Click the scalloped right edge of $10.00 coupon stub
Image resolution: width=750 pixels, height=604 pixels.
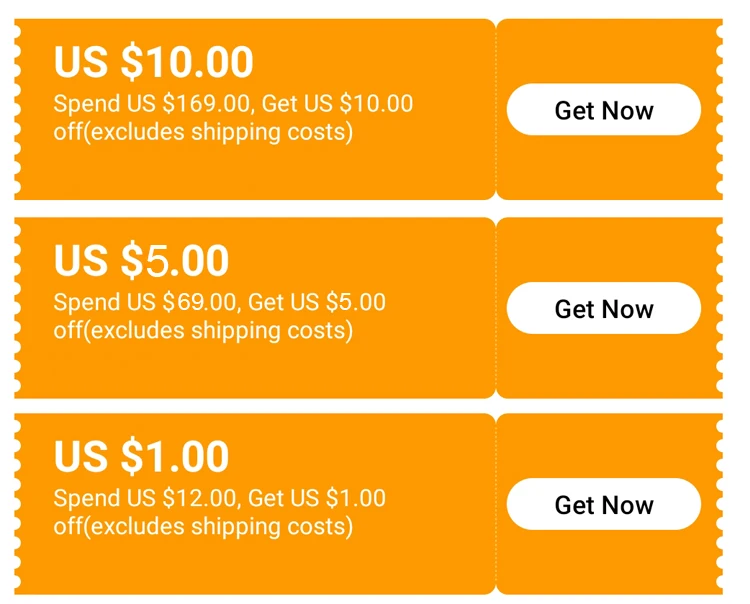[x=719, y=109]
